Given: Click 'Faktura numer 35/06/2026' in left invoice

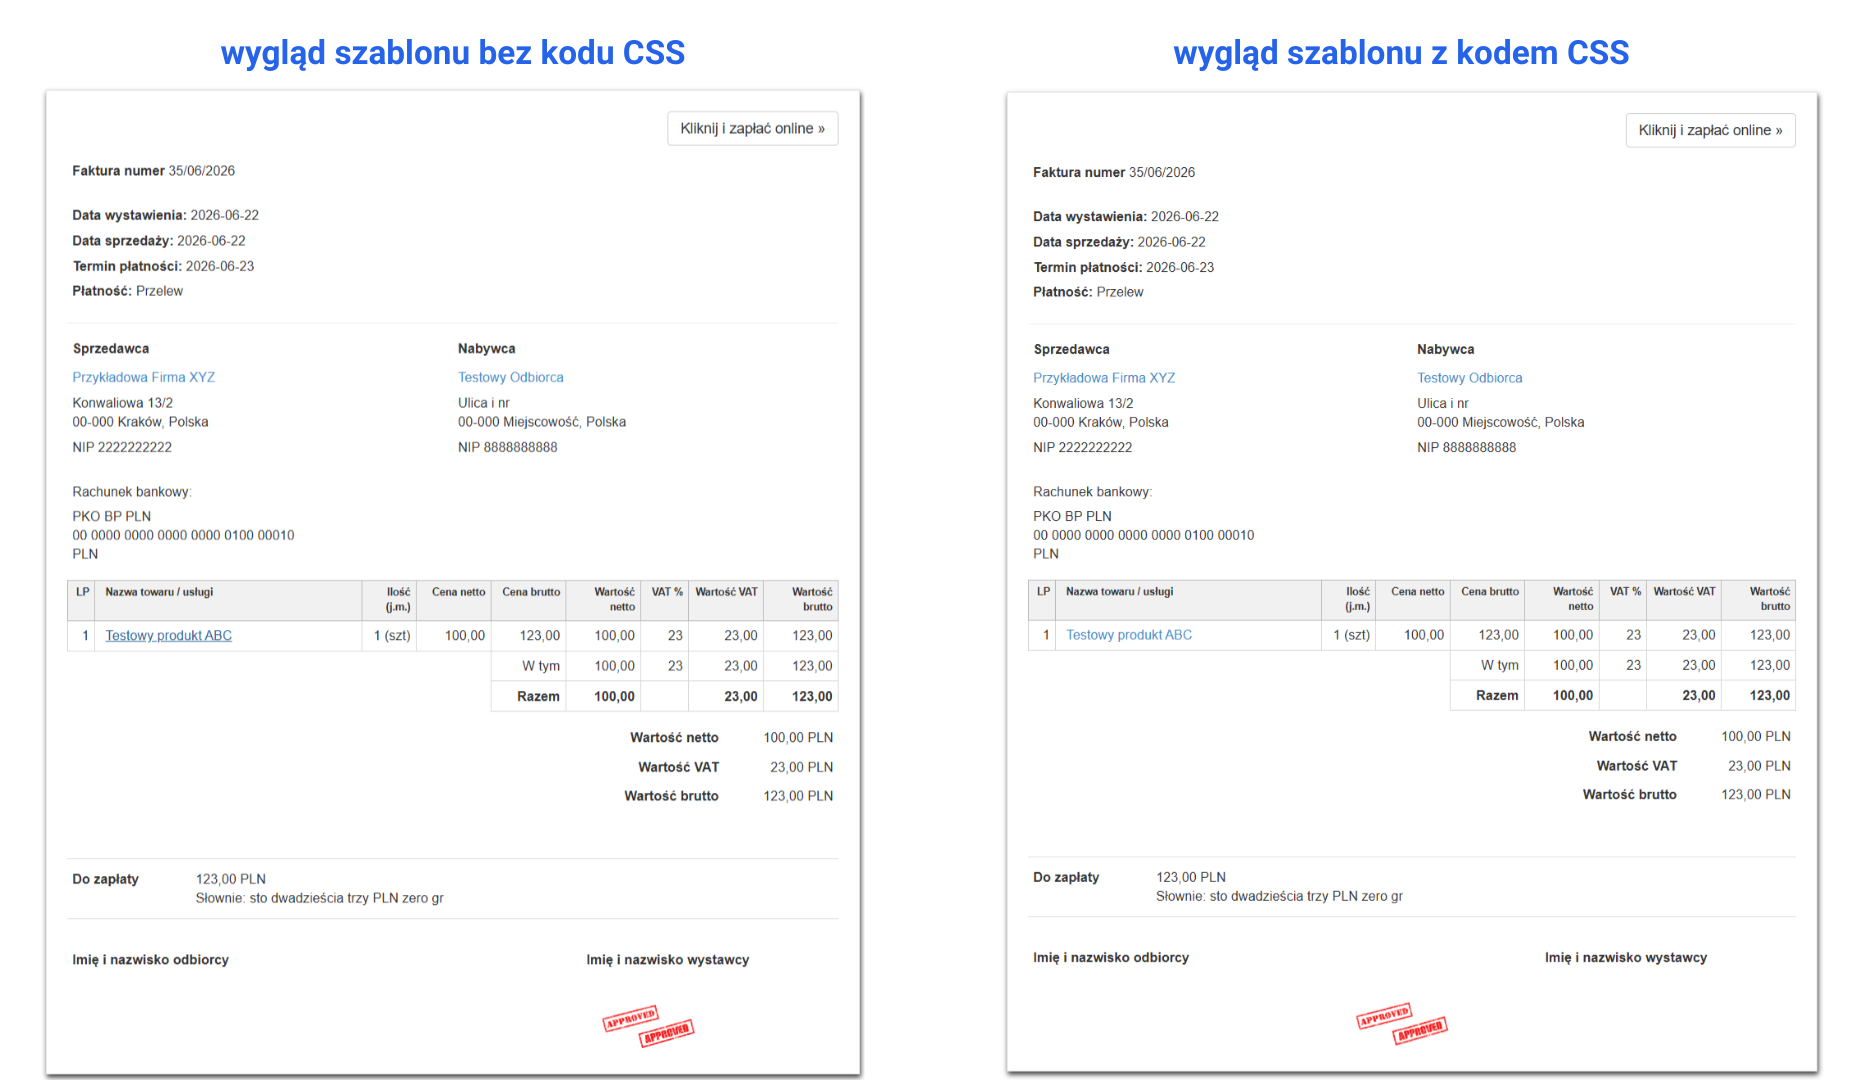Looking at the screenshot, I should click(153, 171).
